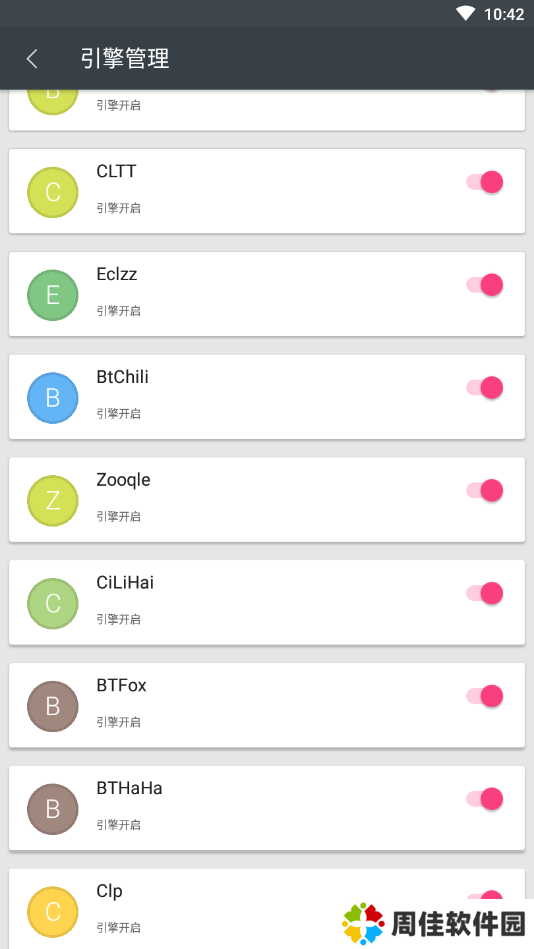Image resolution: width=534 pixels, height=949 pixels.
Task: Toggle the BTHaHa engine switch
Action: coord(485,800)
